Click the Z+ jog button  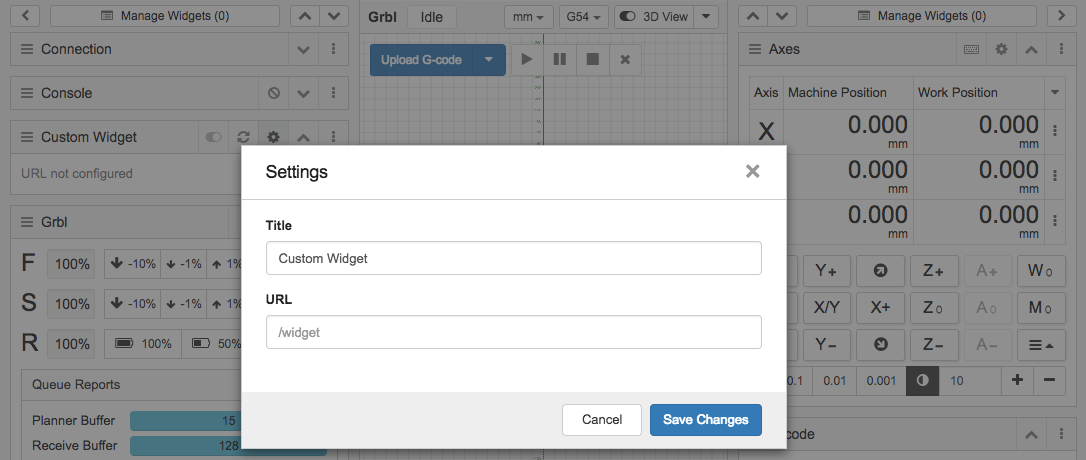(x=934, y=271)
